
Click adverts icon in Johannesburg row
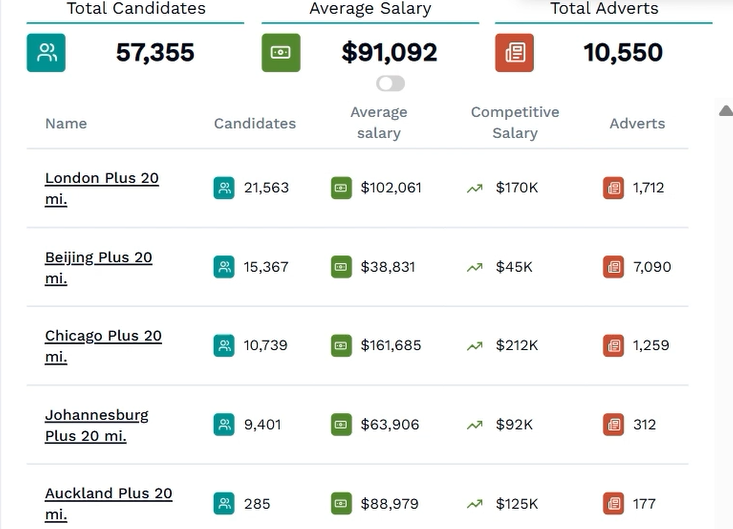pyautogui.click(x=613, y=424)
